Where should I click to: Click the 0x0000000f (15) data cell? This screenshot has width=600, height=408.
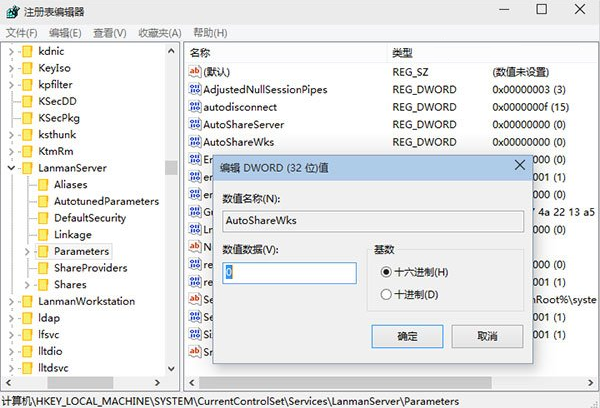[x=530, y=107]
